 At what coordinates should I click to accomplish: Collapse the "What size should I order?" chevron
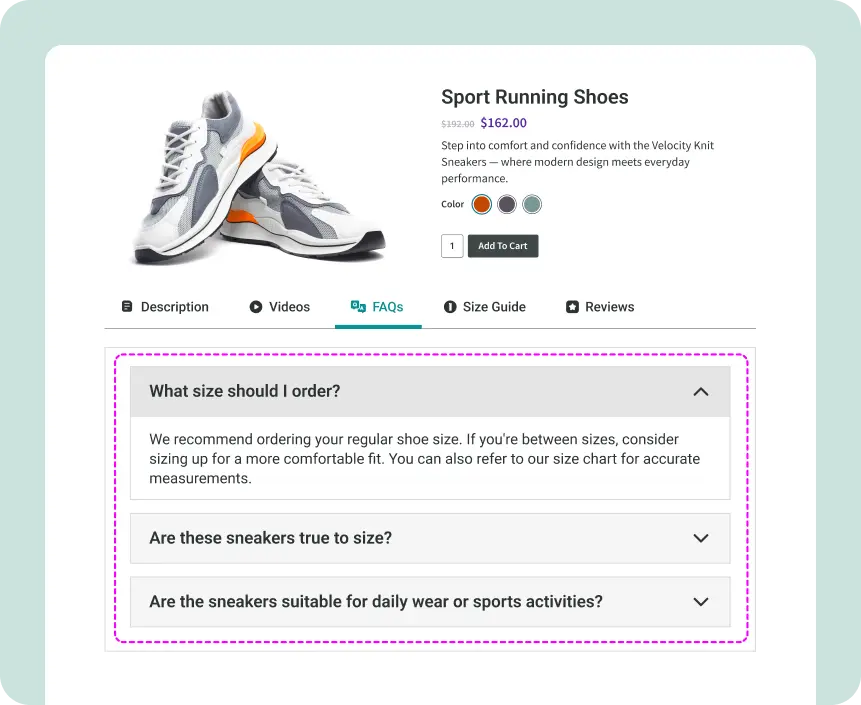(x=700, y=391)
